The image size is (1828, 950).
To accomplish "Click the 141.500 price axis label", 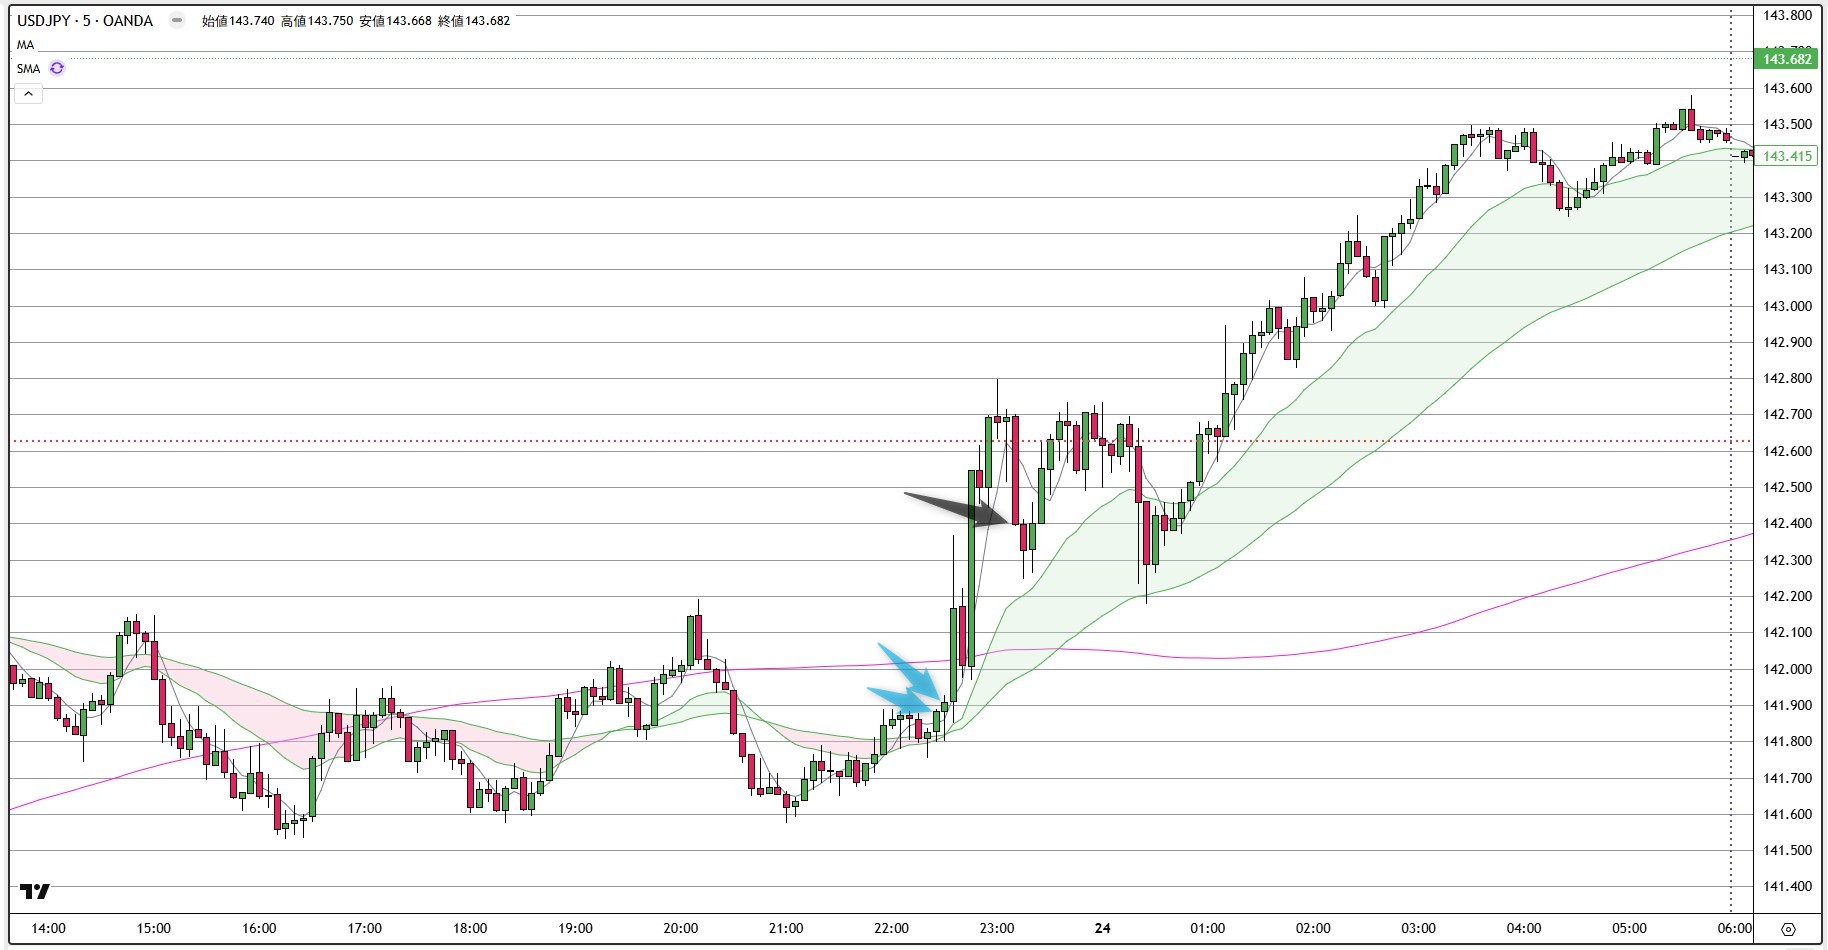I will [x=1787, y=850].
